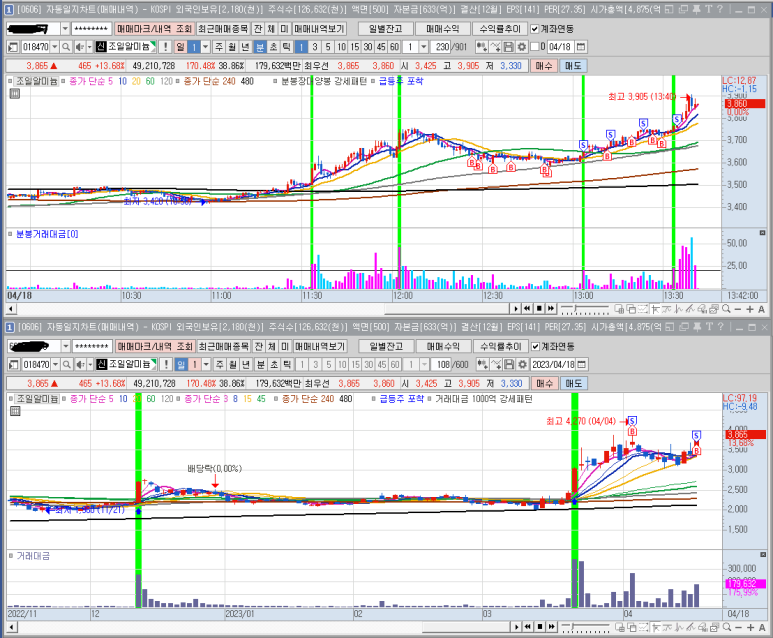773x638 pixels.
Task: Zoom in with plus icon in bottom chart
Action: click(750, 627)
